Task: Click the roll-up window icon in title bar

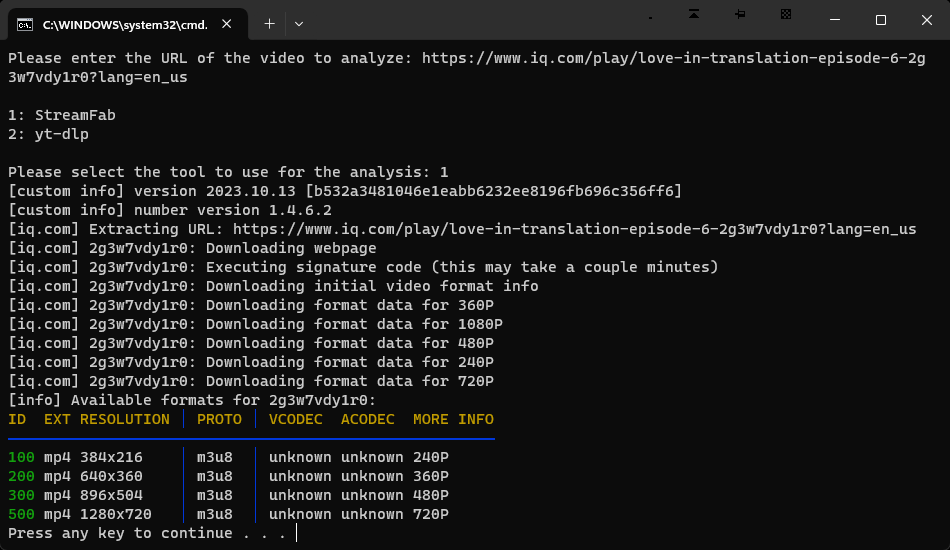Action: click(695, 14)
